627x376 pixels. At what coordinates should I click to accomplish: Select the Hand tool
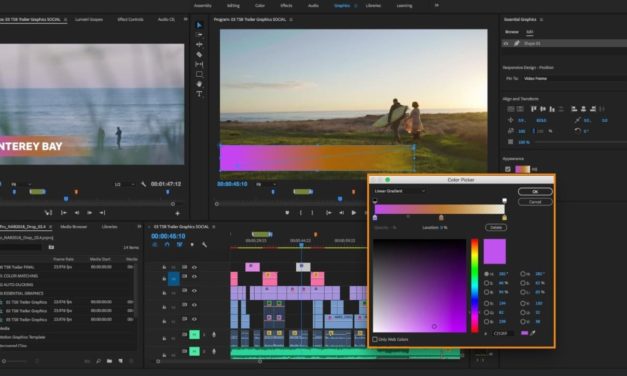[199, 84]
